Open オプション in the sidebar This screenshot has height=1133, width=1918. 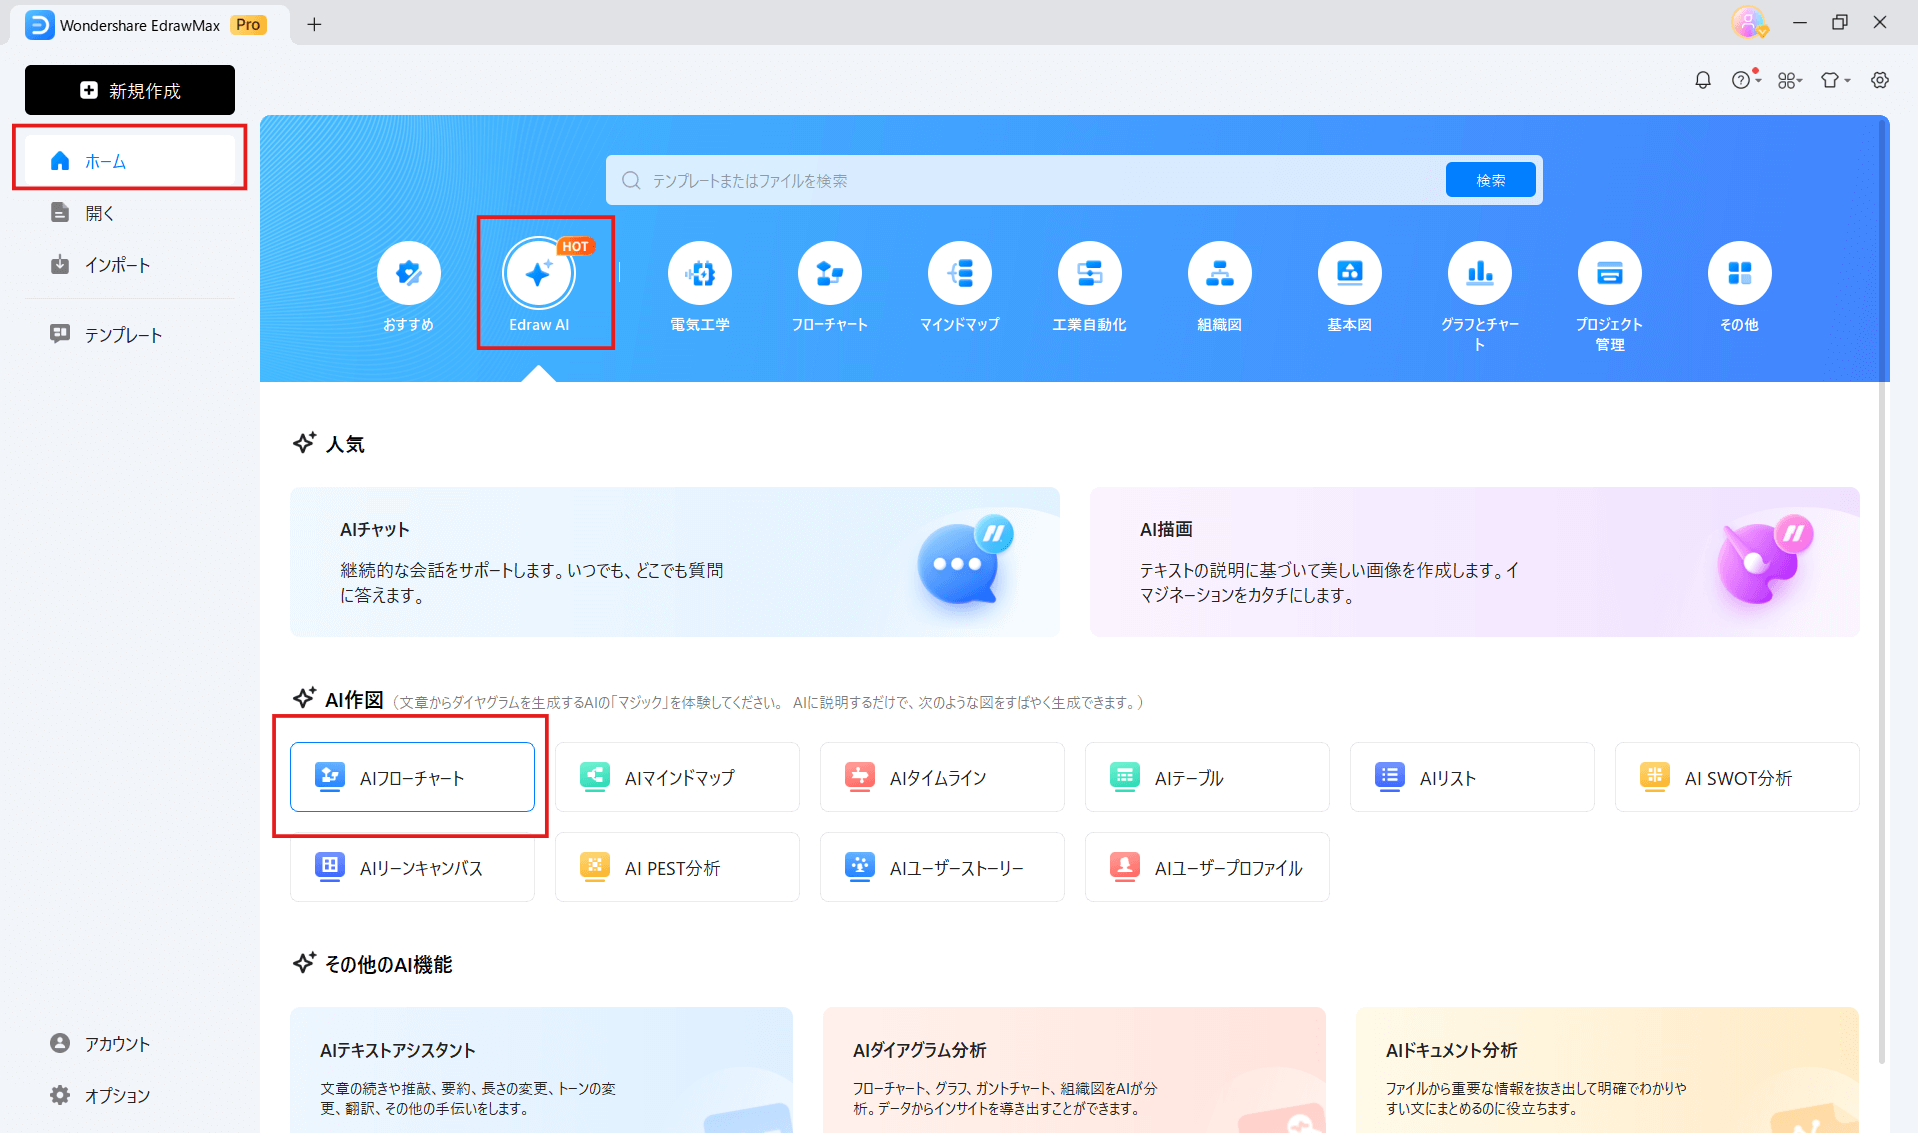tap(130, 1096)
